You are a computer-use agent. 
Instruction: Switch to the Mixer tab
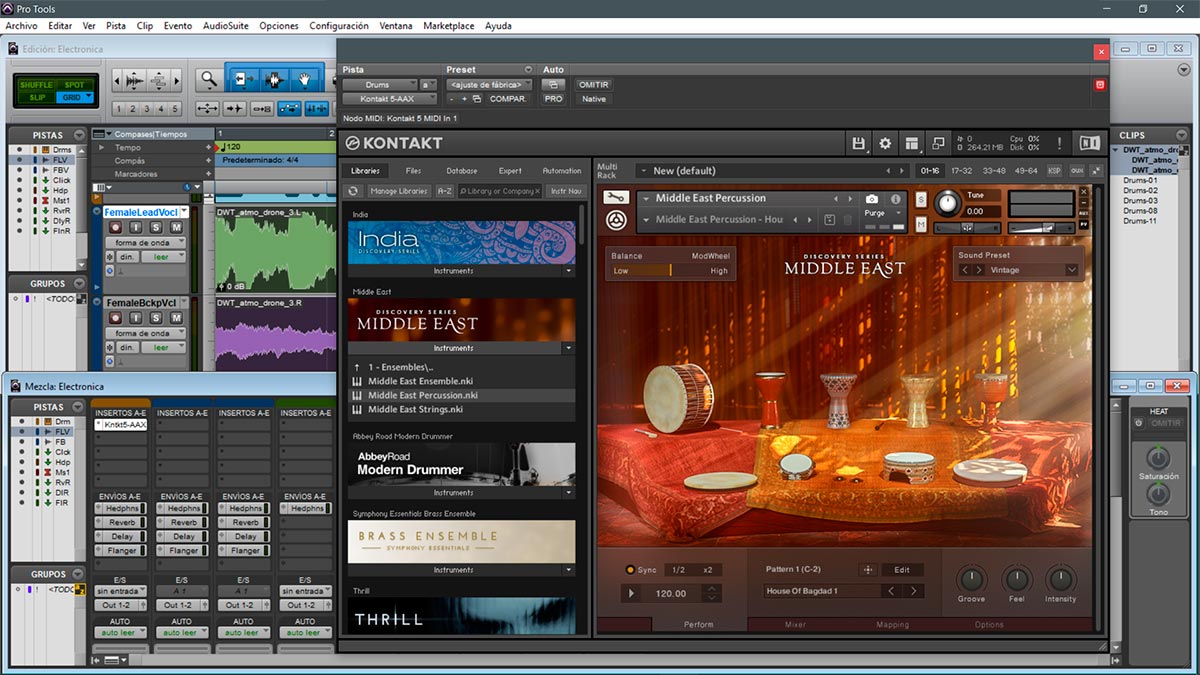tap(795, 625)
